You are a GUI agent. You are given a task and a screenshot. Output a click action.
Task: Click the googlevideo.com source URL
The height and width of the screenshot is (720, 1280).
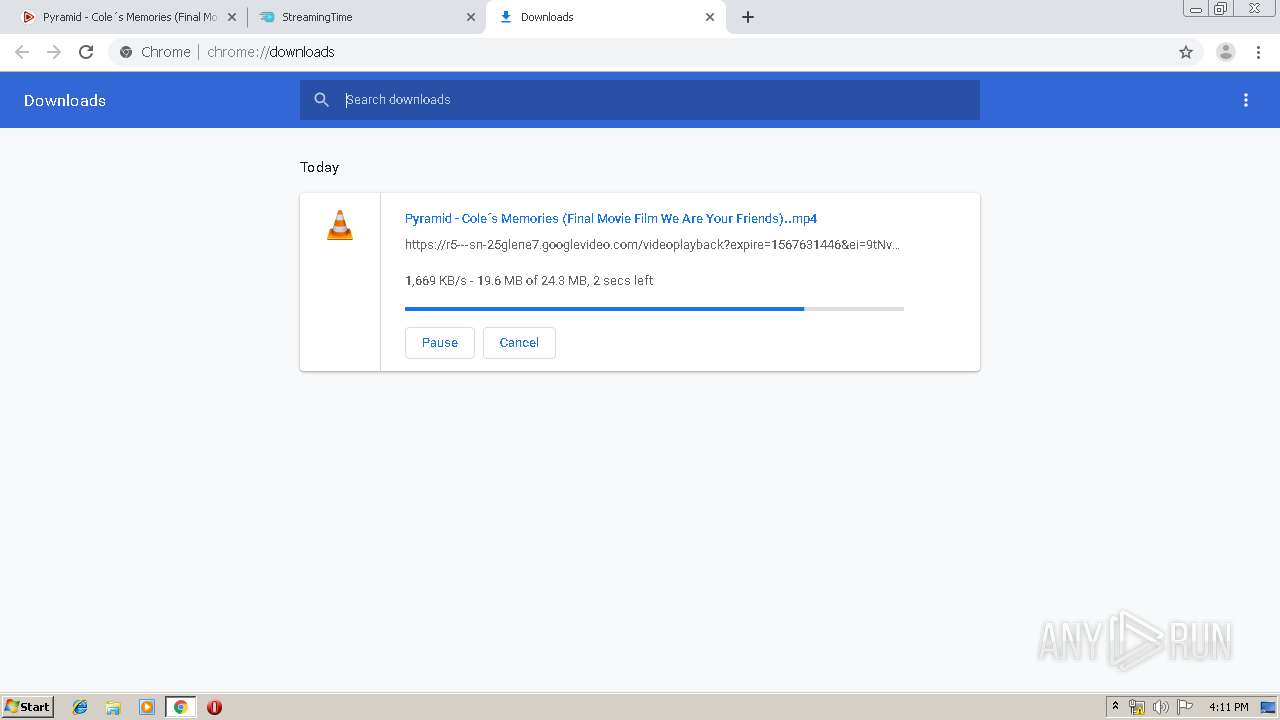652,244
